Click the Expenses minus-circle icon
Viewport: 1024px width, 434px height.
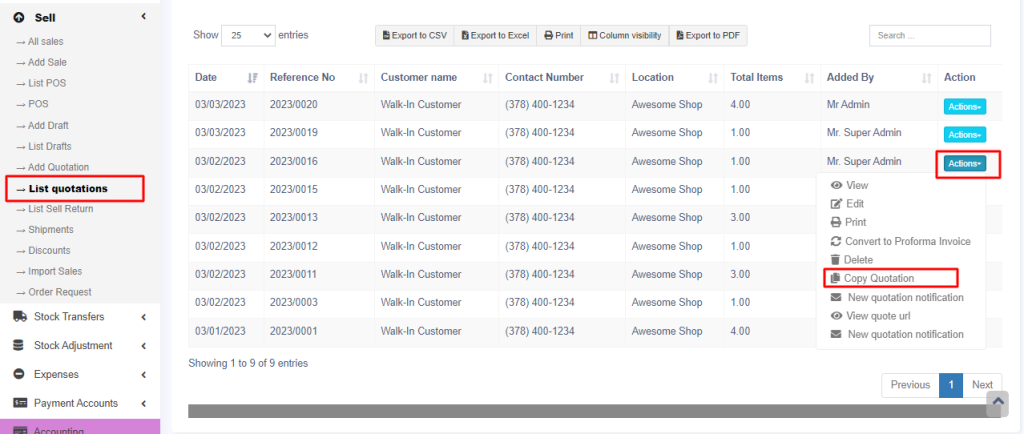[x=19, y=374]
